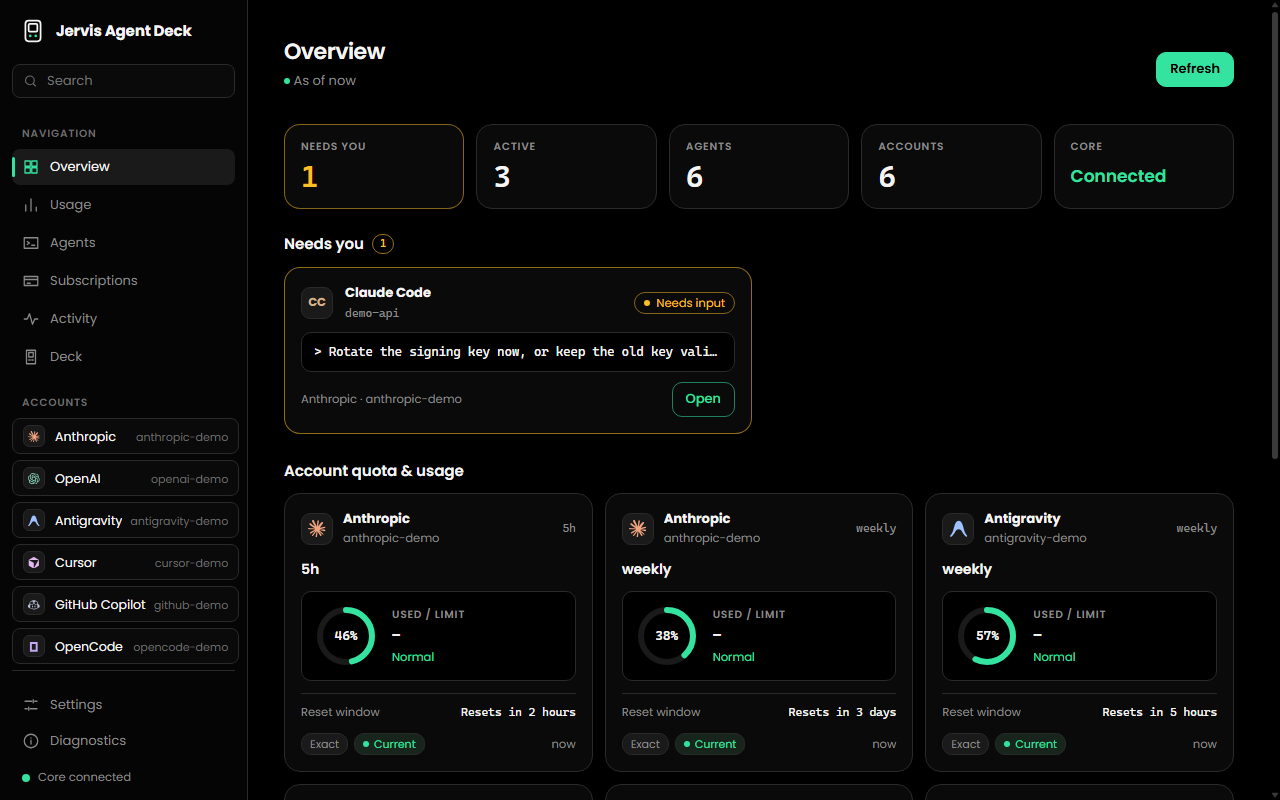
Task: Open the Activity view
Action: [x=124, y=319]
